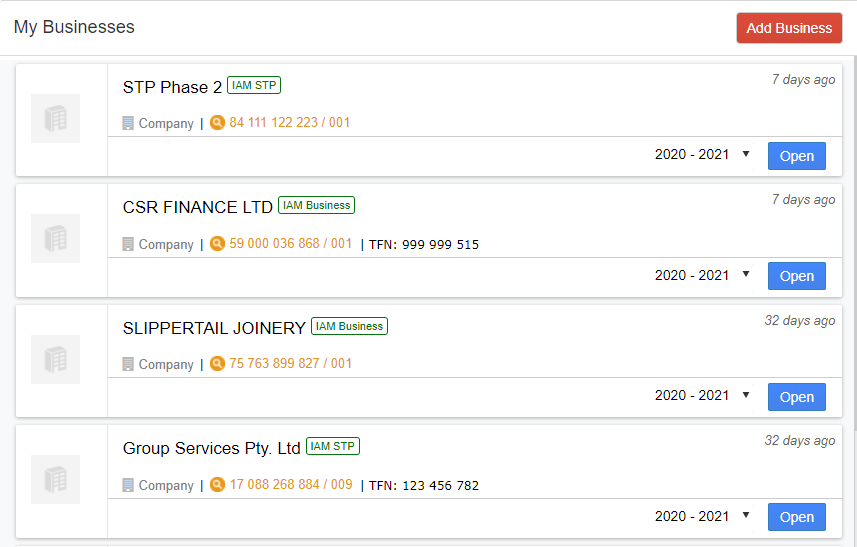Click the Add Business button
Screen dimensions: 857x547
(789, 28)
